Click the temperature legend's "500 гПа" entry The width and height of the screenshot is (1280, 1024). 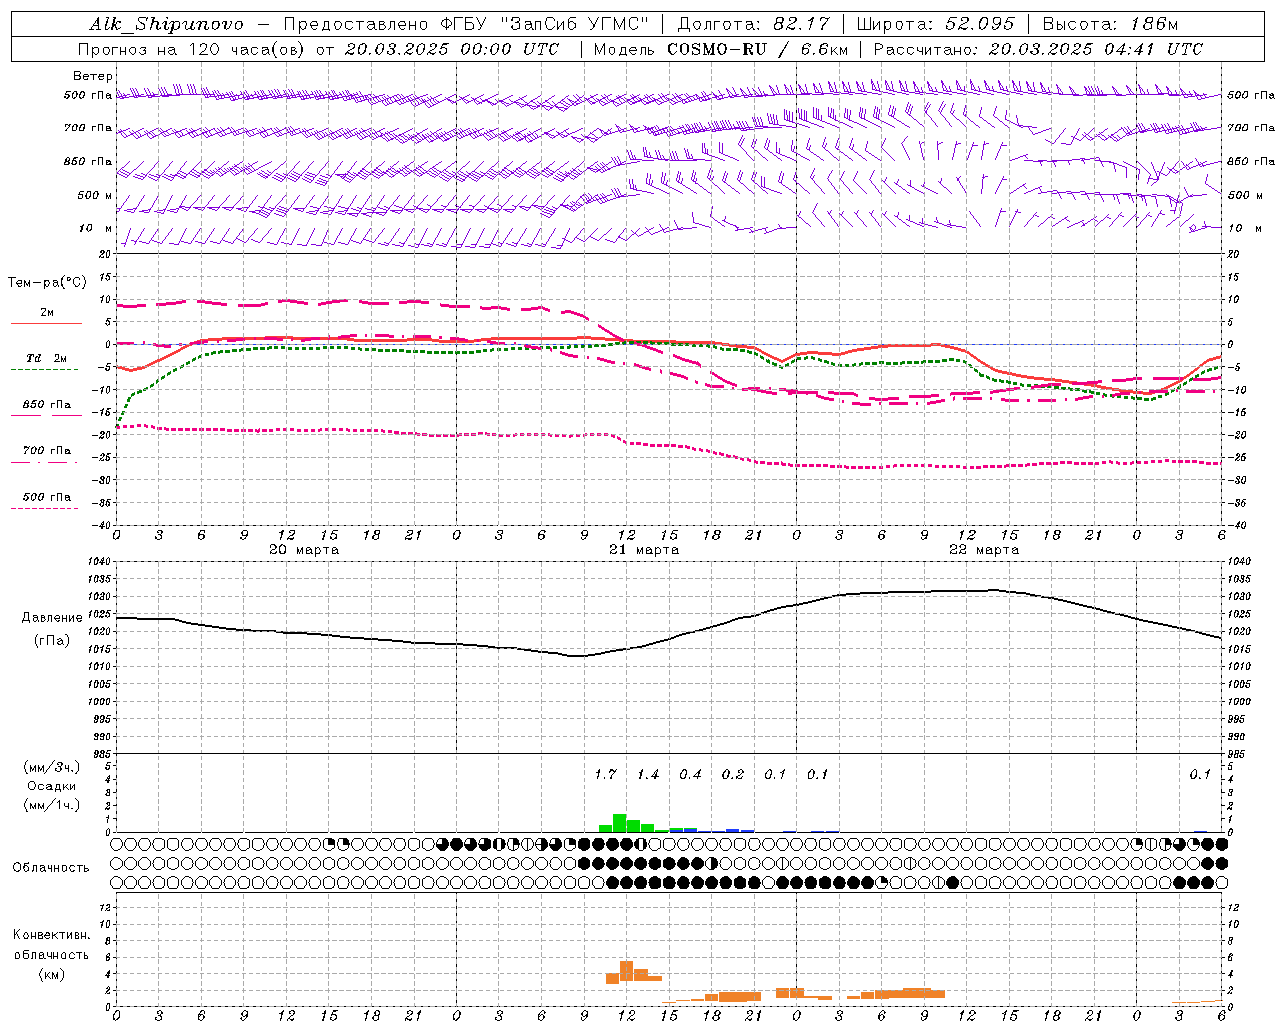pyautogui.click(x=47, y=497)
